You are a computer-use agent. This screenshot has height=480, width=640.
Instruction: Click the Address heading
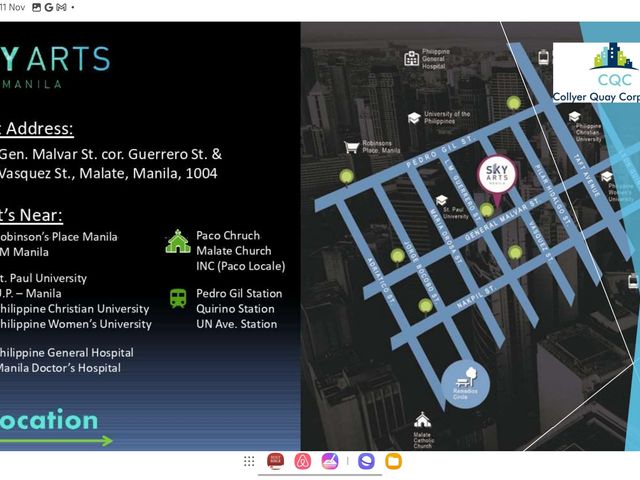click(x=40, y=129)
